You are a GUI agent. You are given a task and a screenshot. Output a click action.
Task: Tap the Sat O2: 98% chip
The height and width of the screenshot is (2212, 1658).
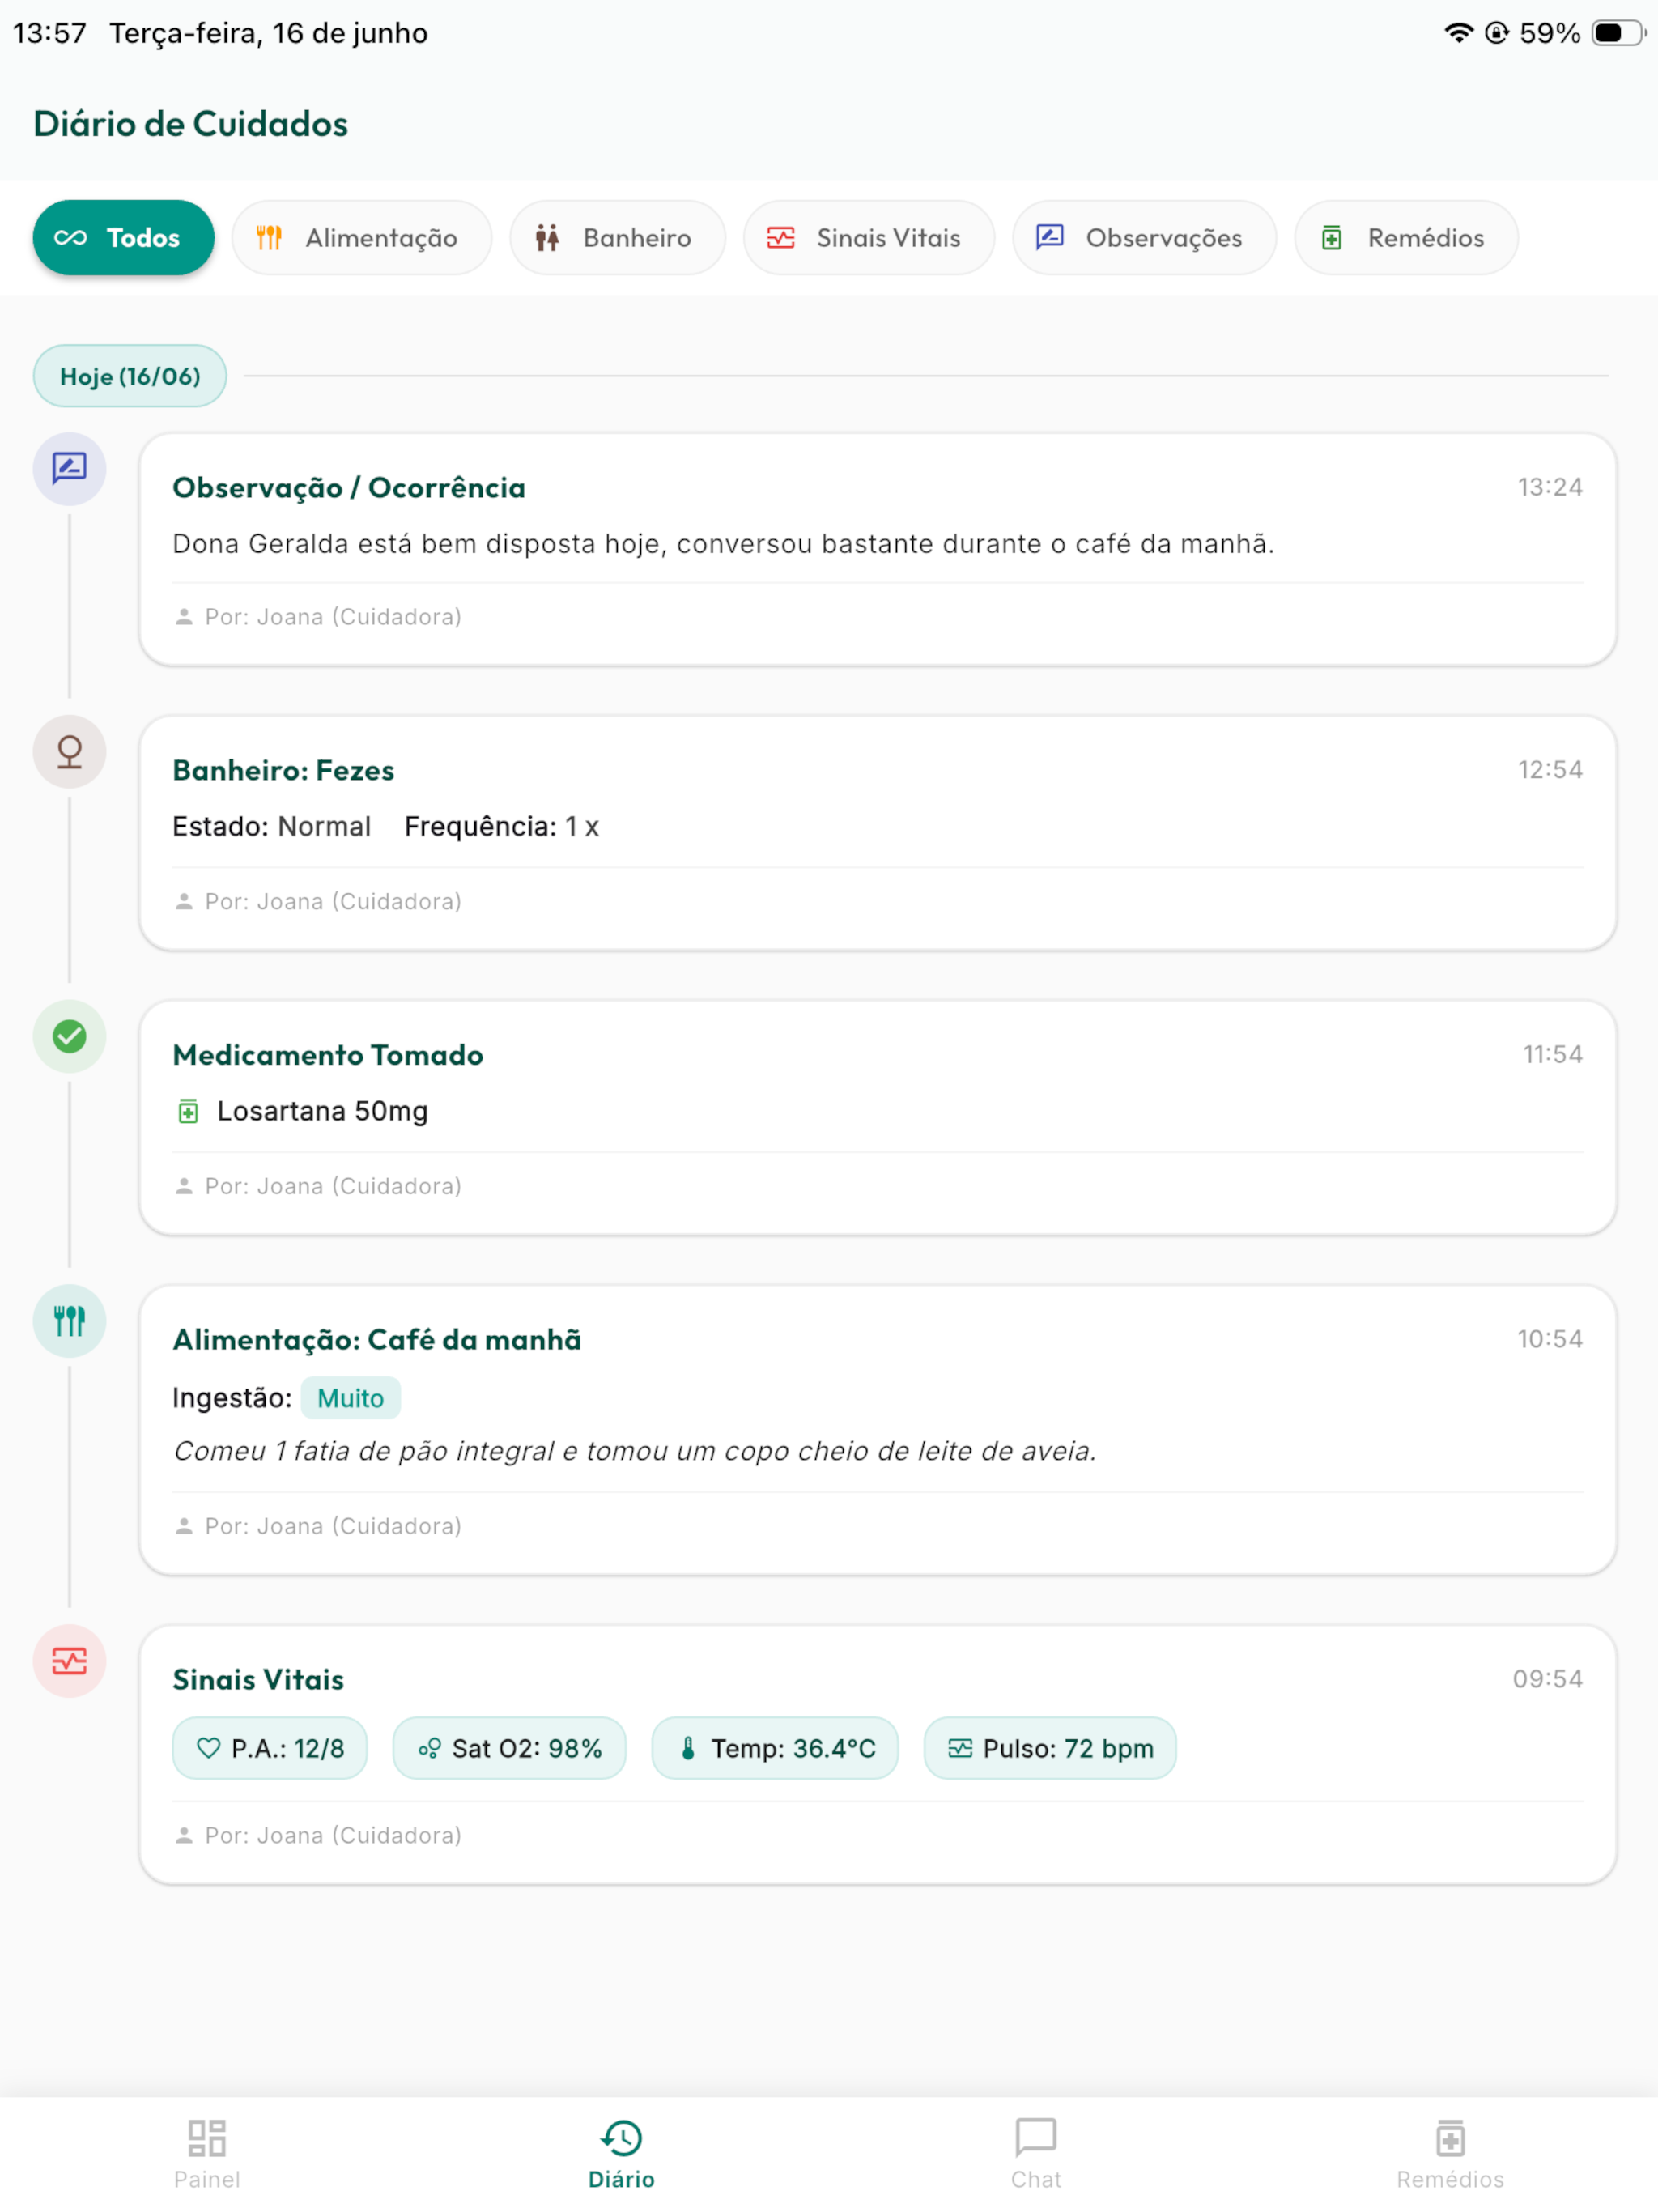tap(509, 1748)
